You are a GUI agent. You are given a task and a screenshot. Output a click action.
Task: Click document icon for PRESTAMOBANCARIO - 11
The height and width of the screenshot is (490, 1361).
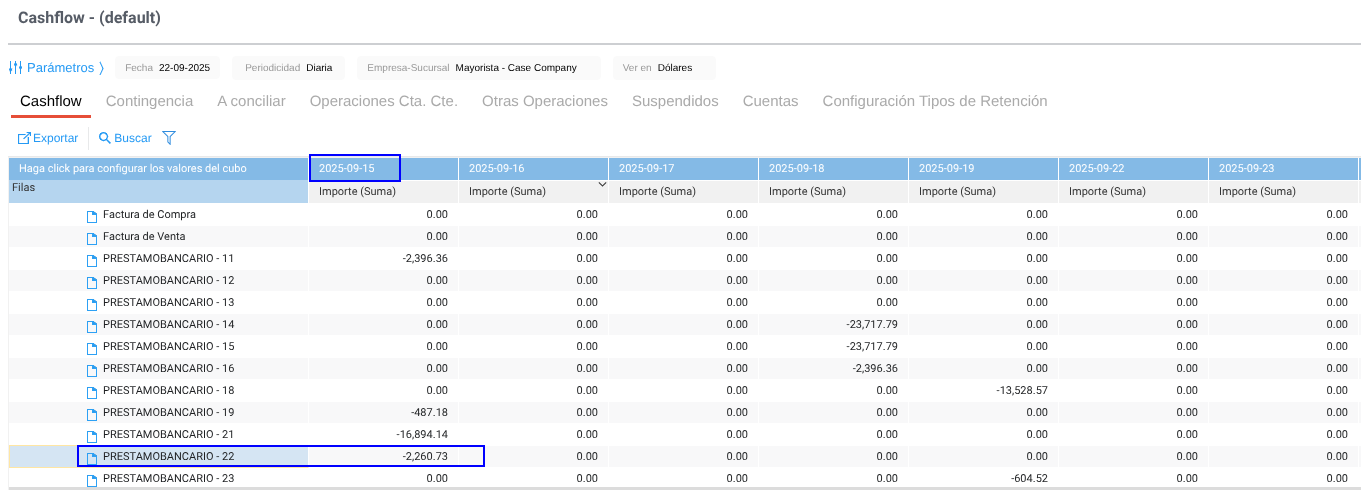[92, 259]
